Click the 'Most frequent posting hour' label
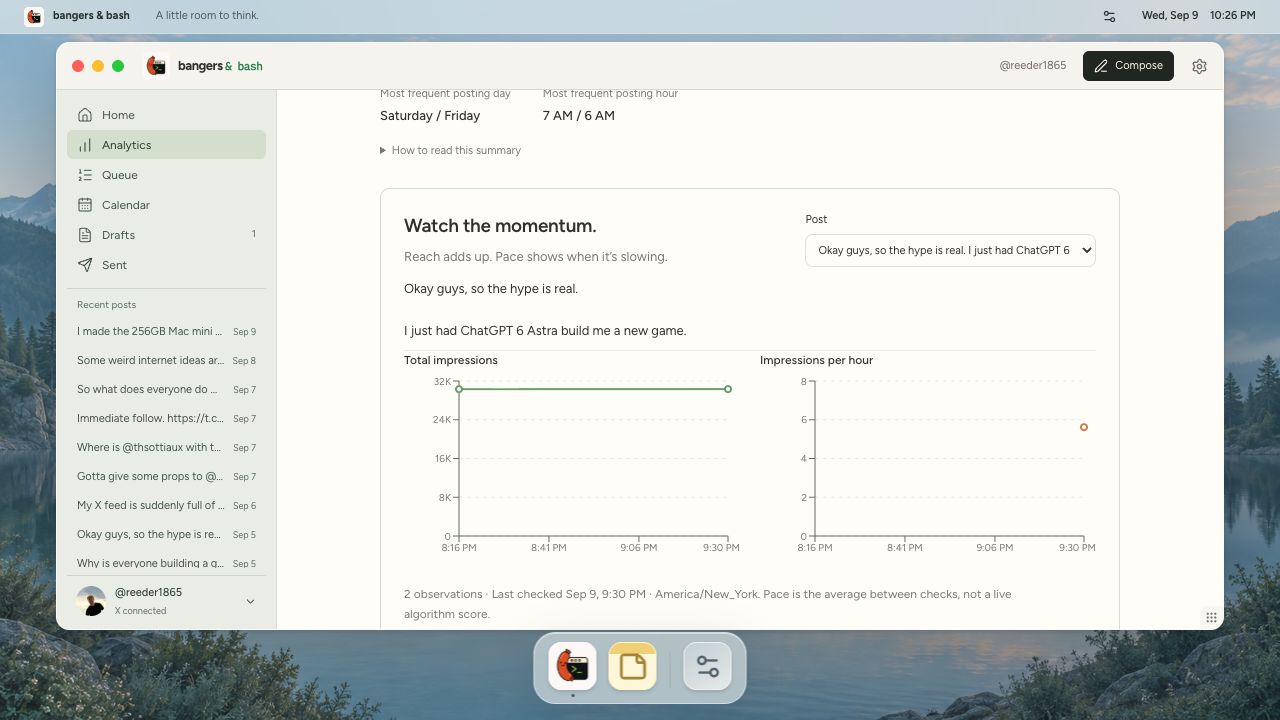The image size is (1280, 720). click(x=610, y=93)
